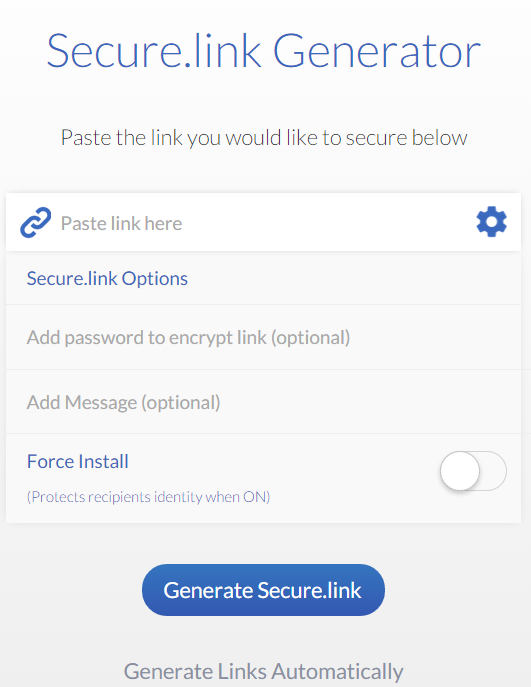The height and width of the screenshot is (687, 531).
Task: Click the empty track of Force Install switch
Action: pyautogui.click(x=493, y=471)
